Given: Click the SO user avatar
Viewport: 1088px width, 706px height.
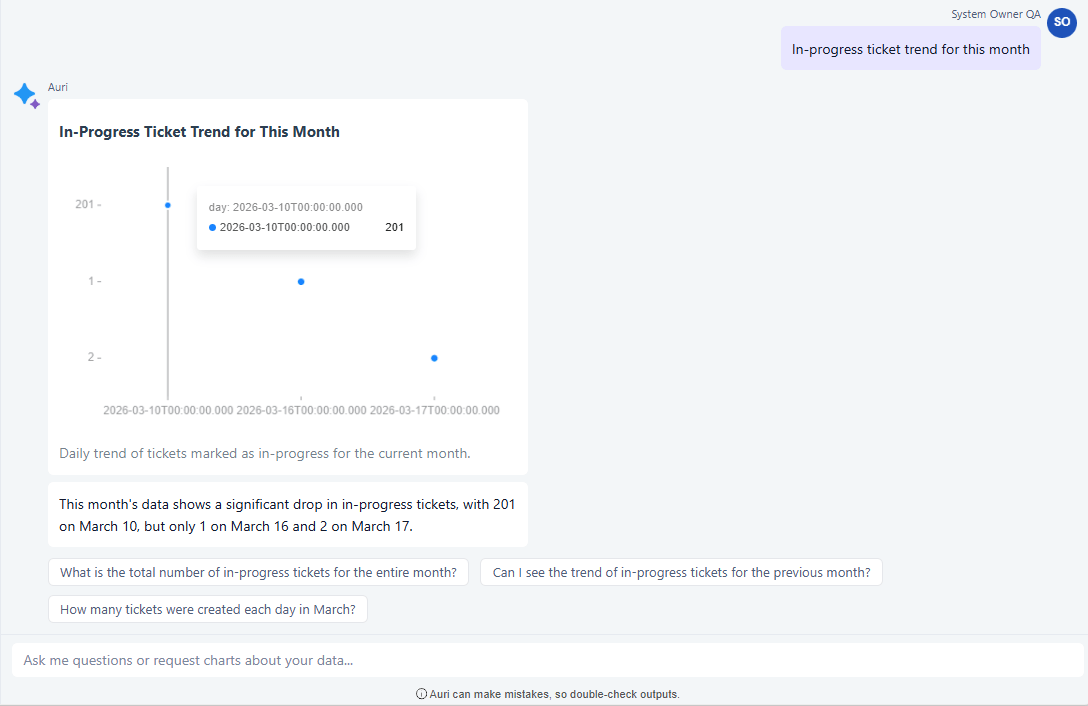Looking at the screenshot, I should [1061, 22].
